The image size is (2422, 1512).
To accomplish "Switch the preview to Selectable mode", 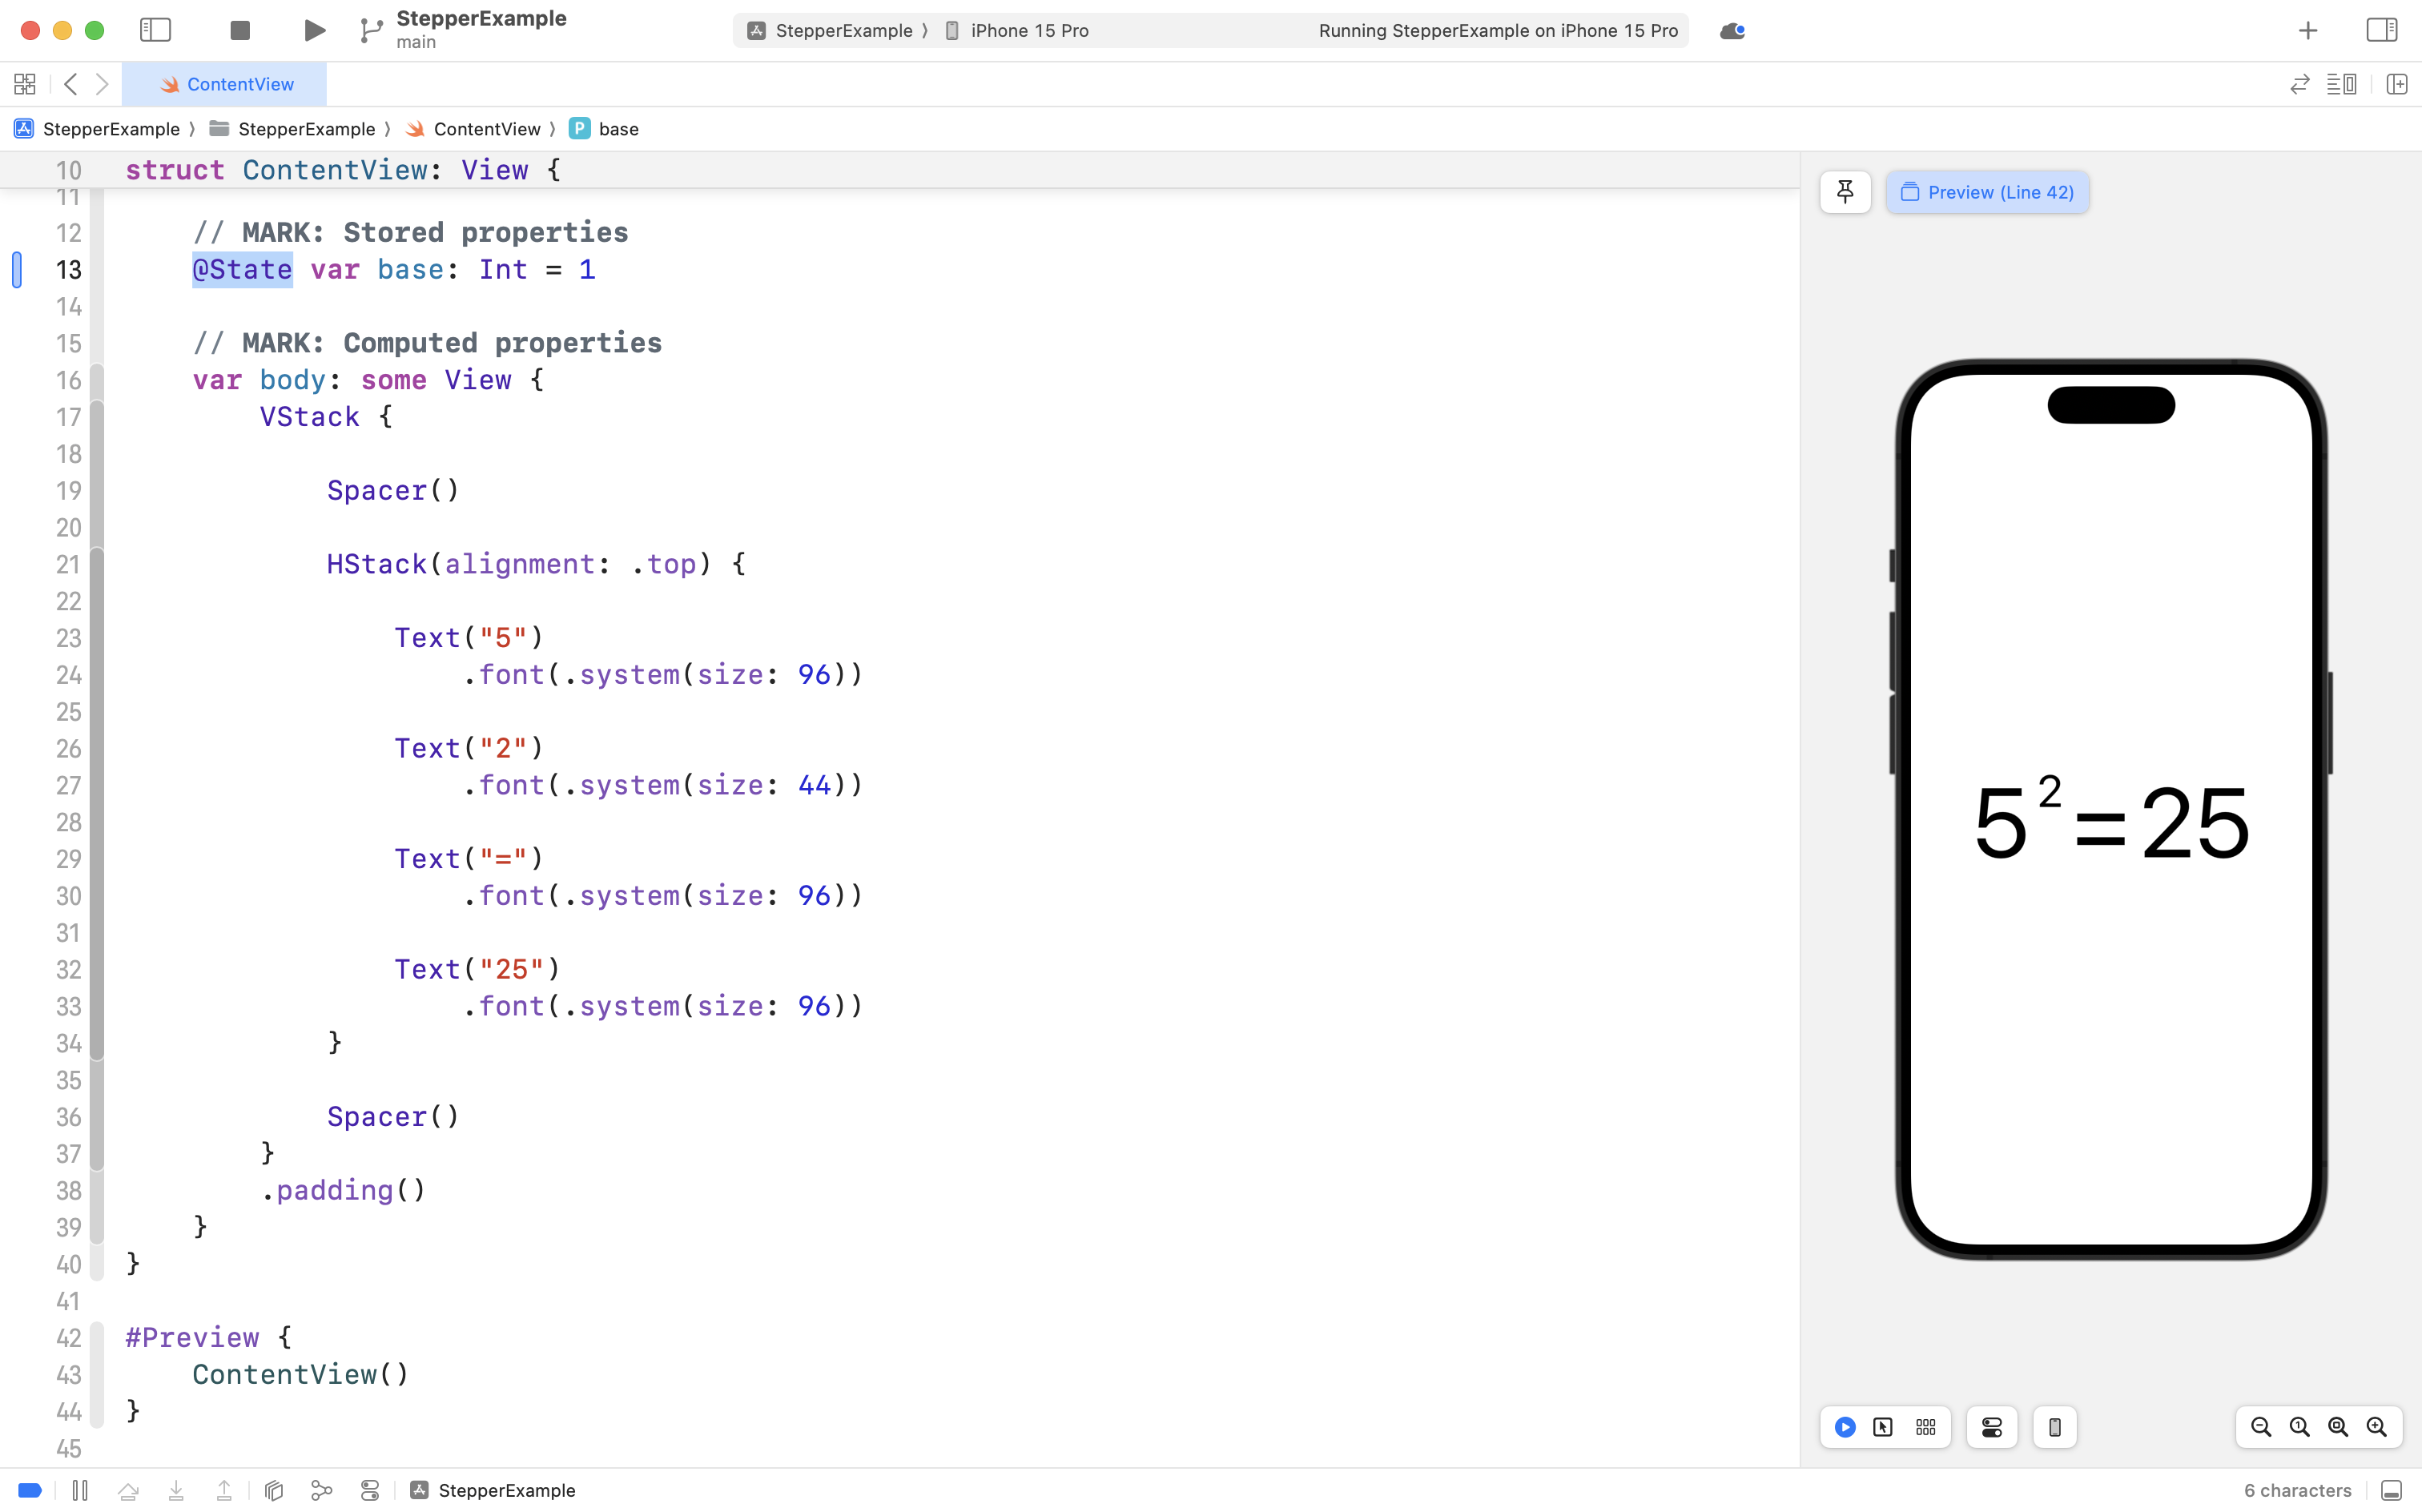I will click(1881, 1427).
